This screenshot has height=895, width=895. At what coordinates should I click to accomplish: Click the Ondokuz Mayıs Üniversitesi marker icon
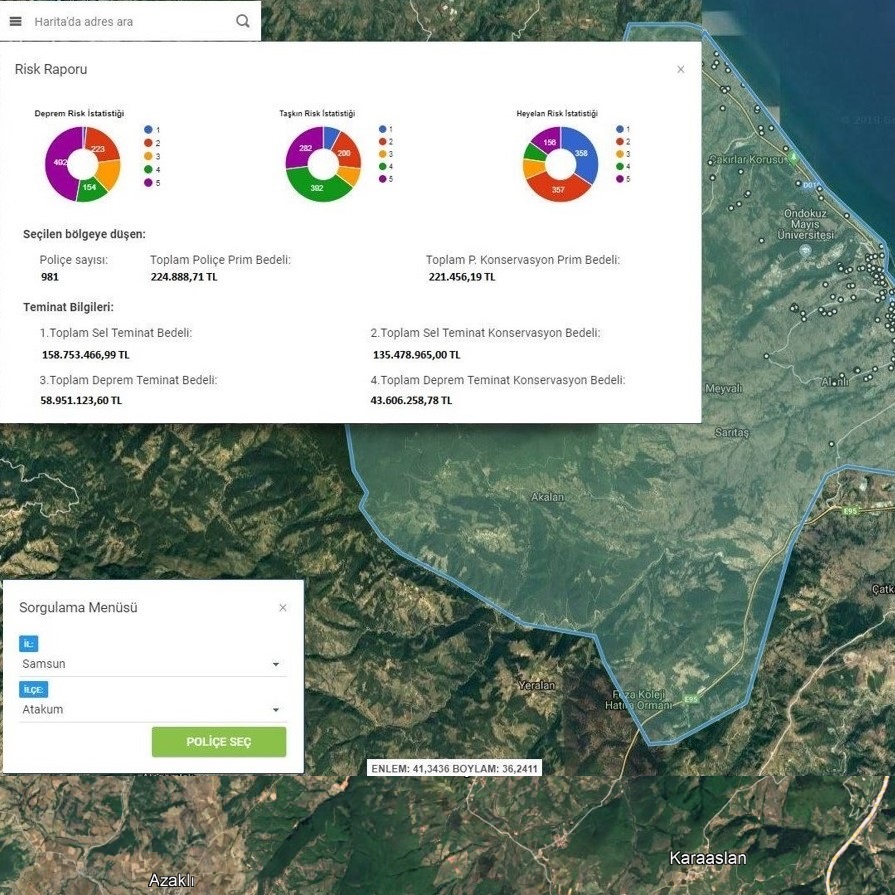click(806, 249)
